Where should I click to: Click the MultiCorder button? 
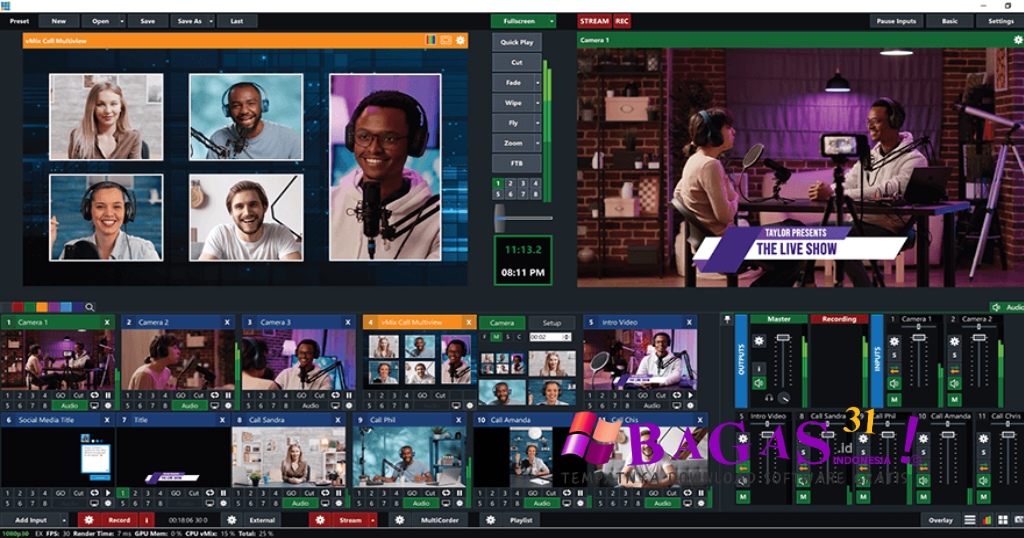coord(440,520)
